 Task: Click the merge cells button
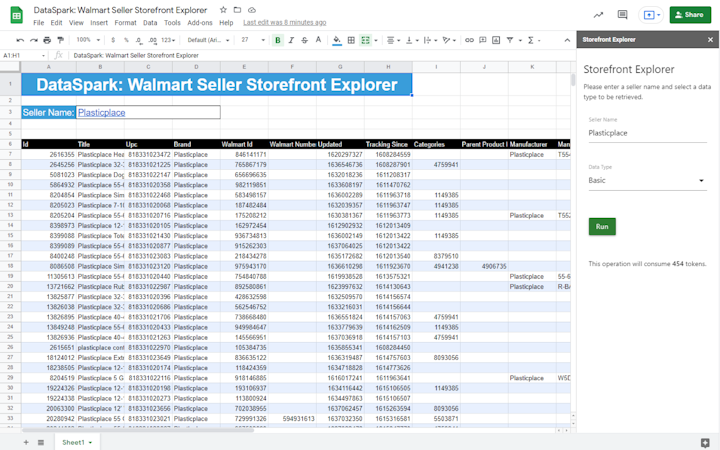pyautogui.click(x=366, y=40)
